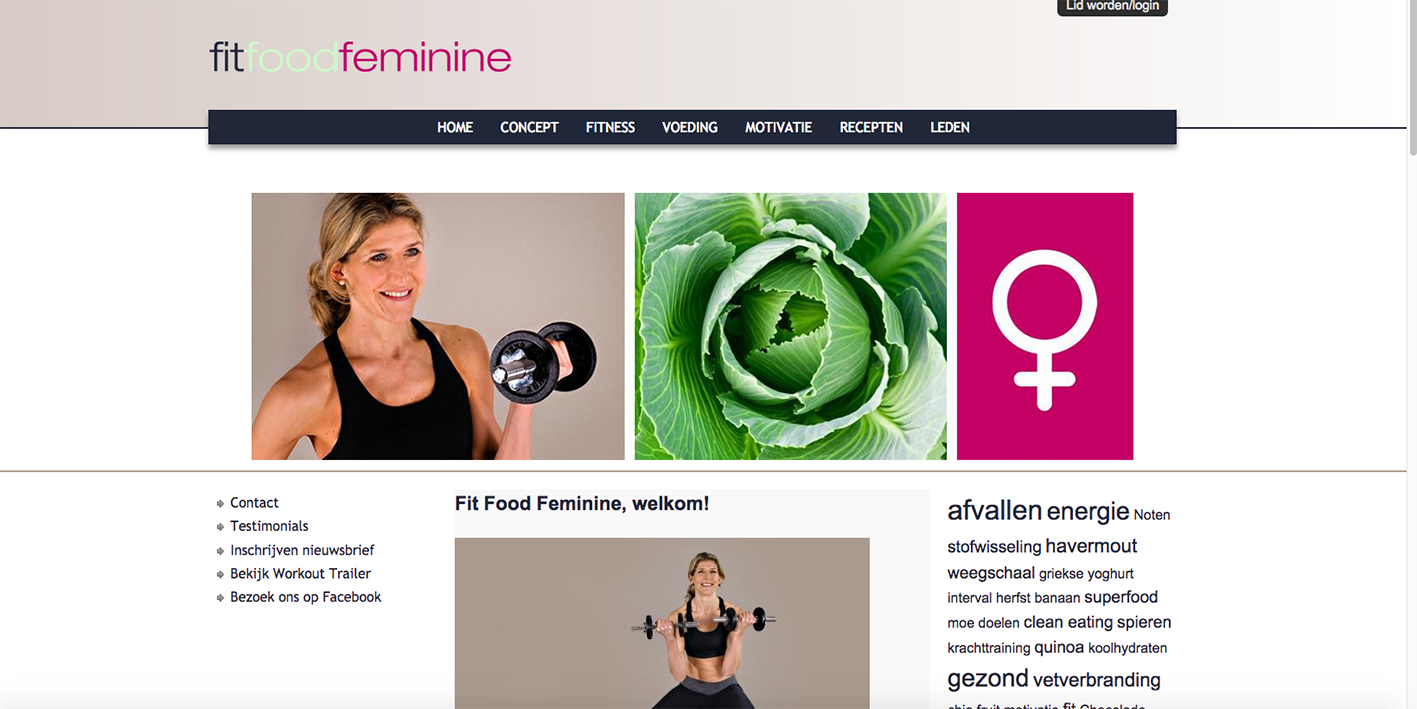Go to the LEDEN menu item
Viewport: 1417px width, 709px height.
click(x=950, y=127)
